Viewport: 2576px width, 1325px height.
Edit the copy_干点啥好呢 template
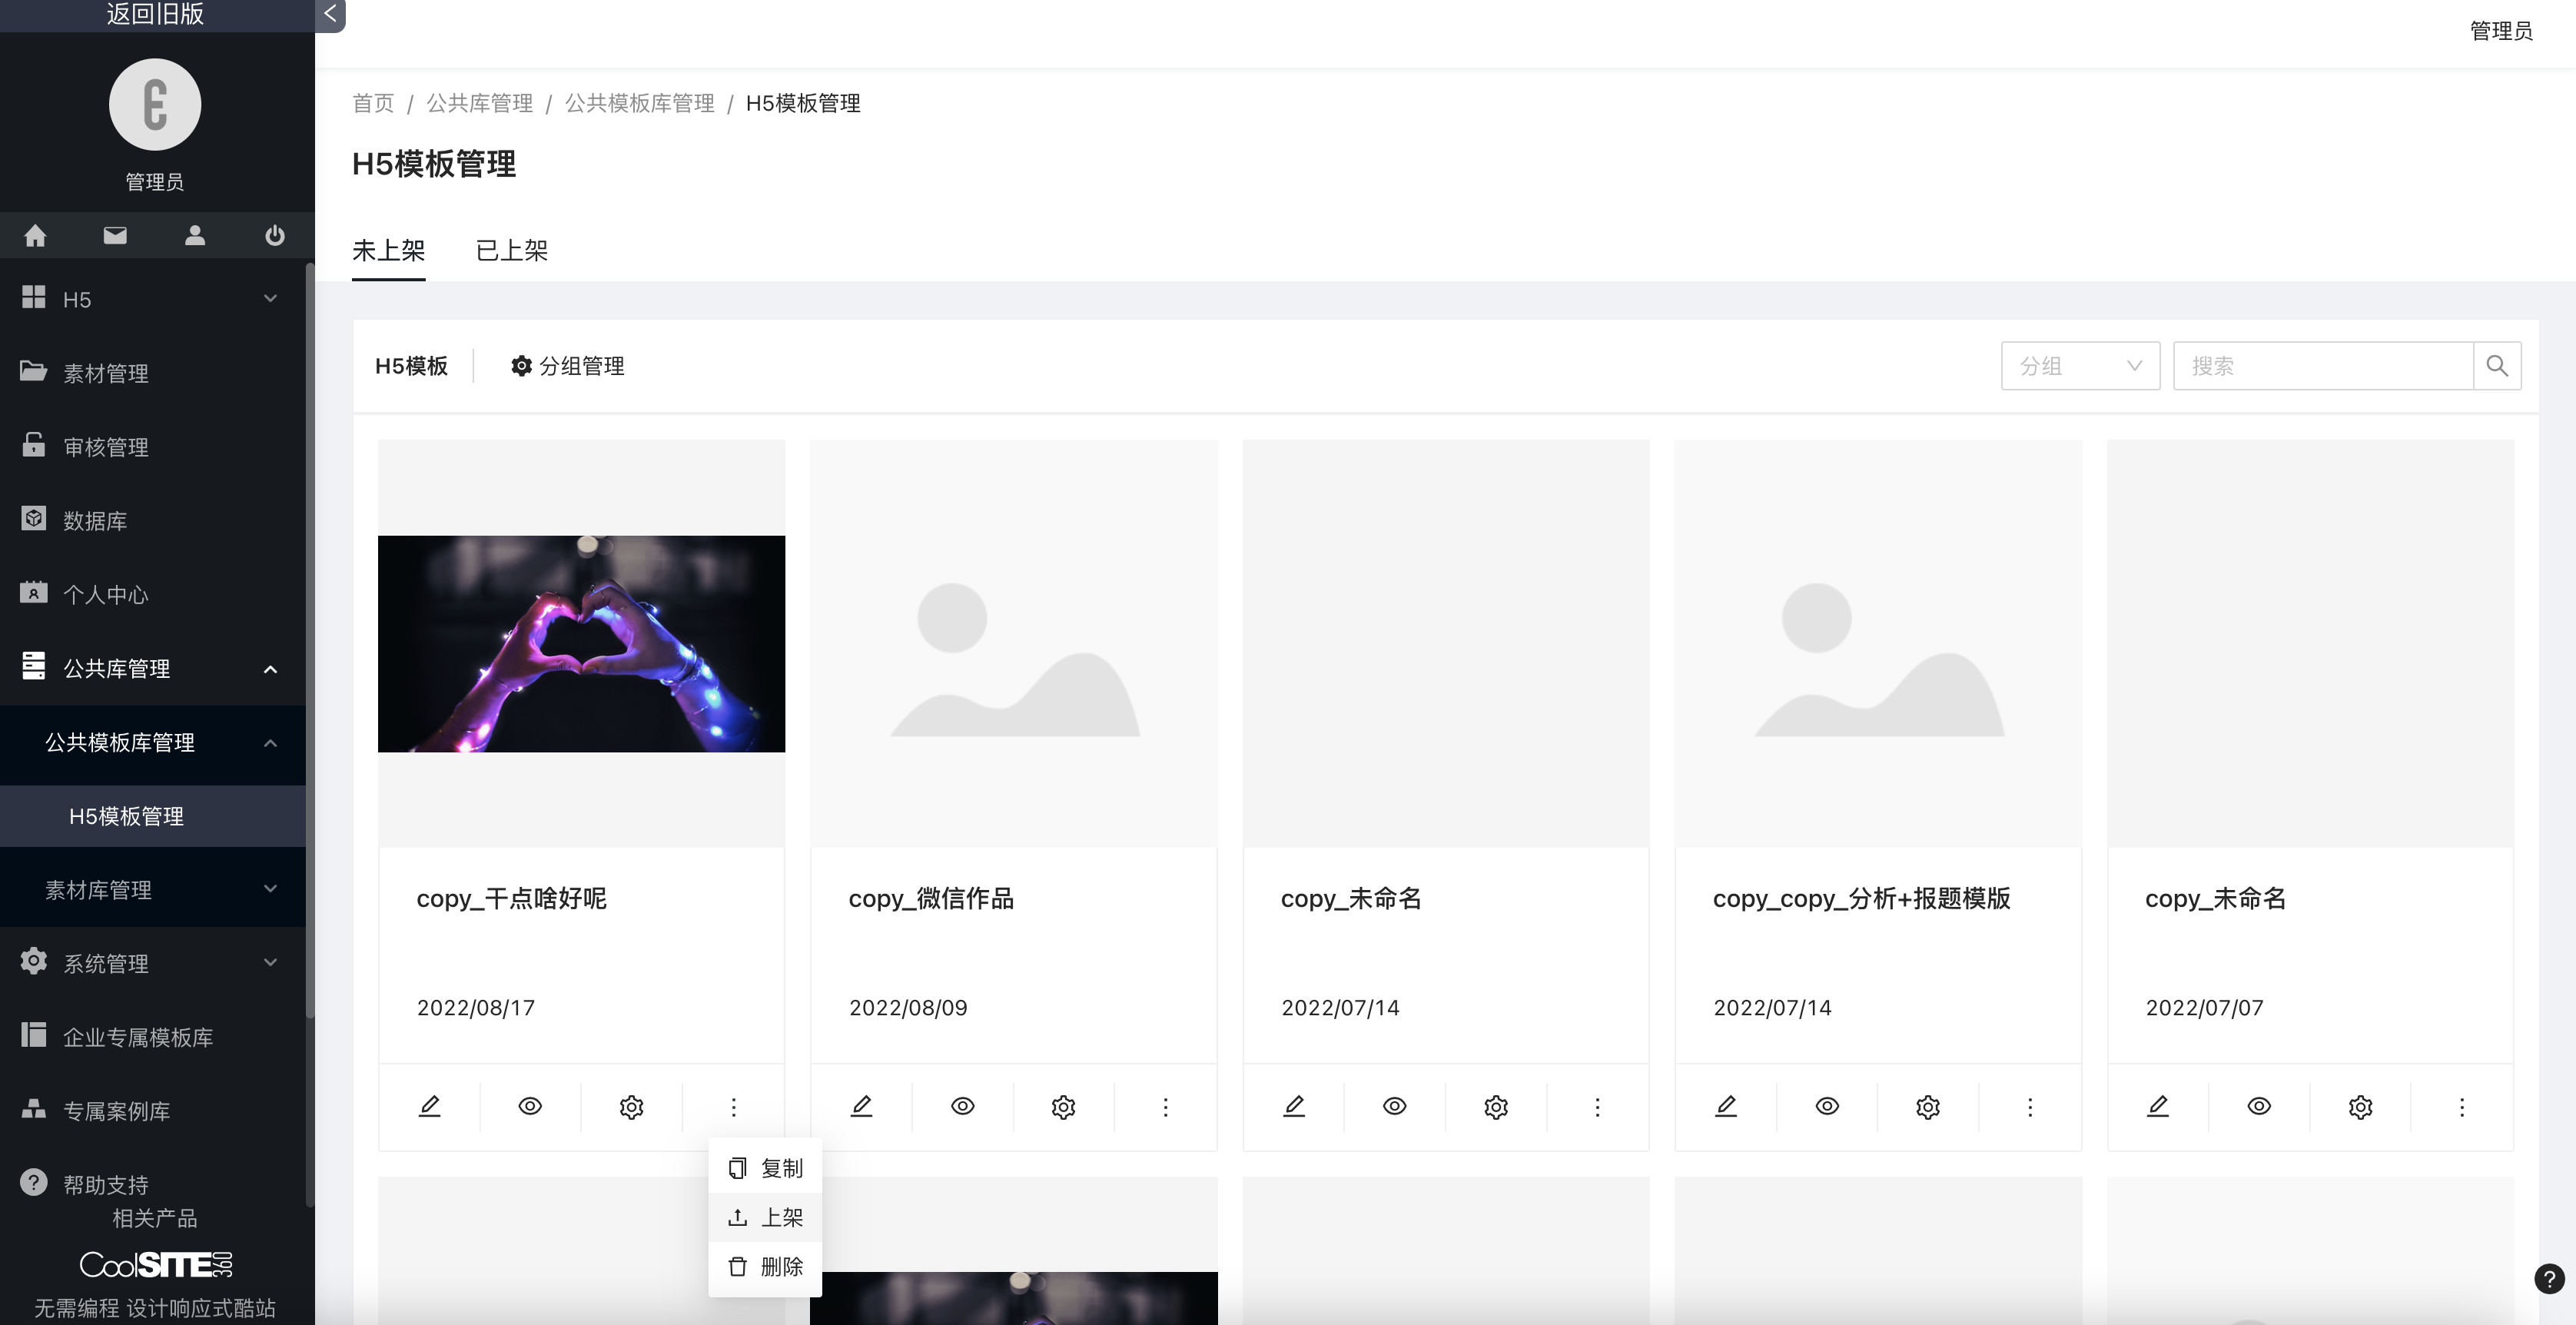pos(429,1106)
